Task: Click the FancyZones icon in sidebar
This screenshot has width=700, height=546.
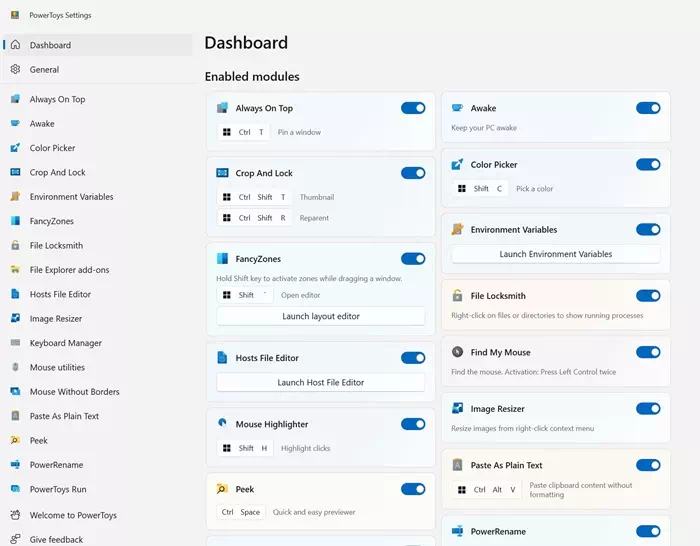Action: [15, 221]
